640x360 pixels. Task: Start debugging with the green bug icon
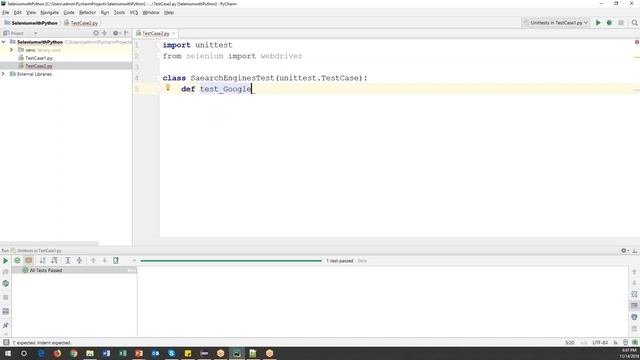tap(609, 23)
